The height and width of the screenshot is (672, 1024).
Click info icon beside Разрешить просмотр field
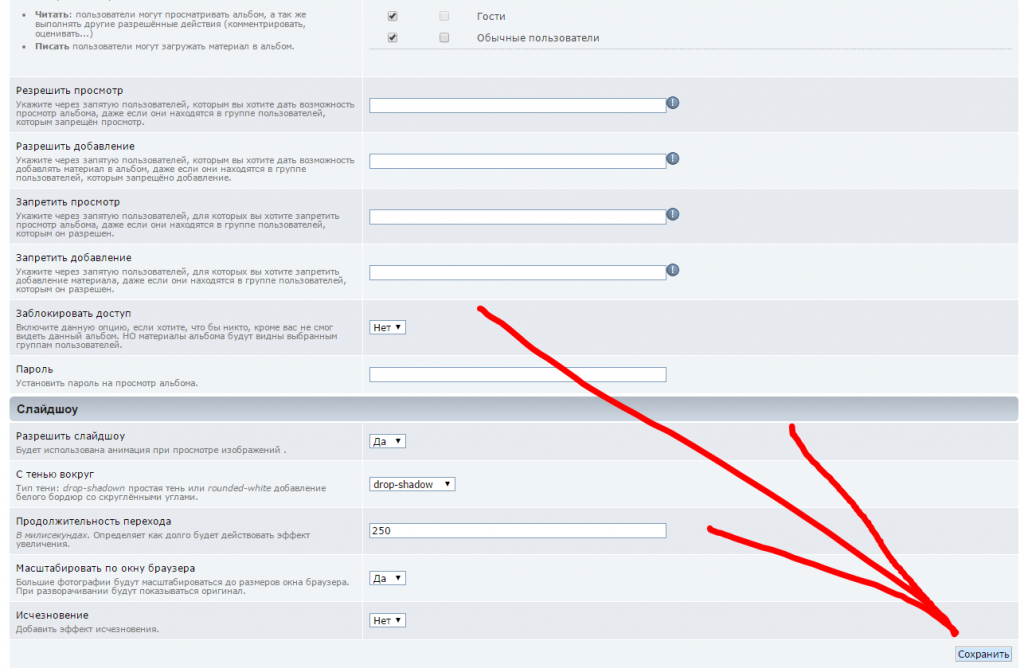pyautogui.click(x=673, y=103)
